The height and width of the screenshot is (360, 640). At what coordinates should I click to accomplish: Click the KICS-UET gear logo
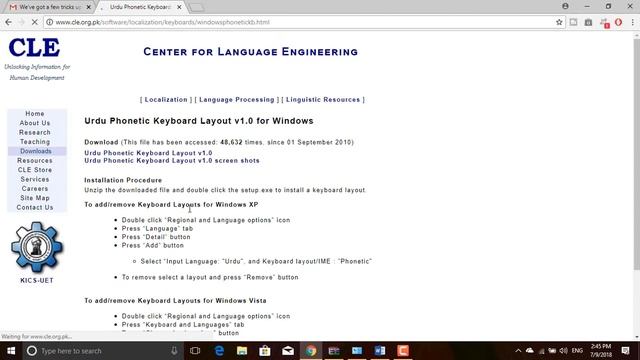coord(37,247)
